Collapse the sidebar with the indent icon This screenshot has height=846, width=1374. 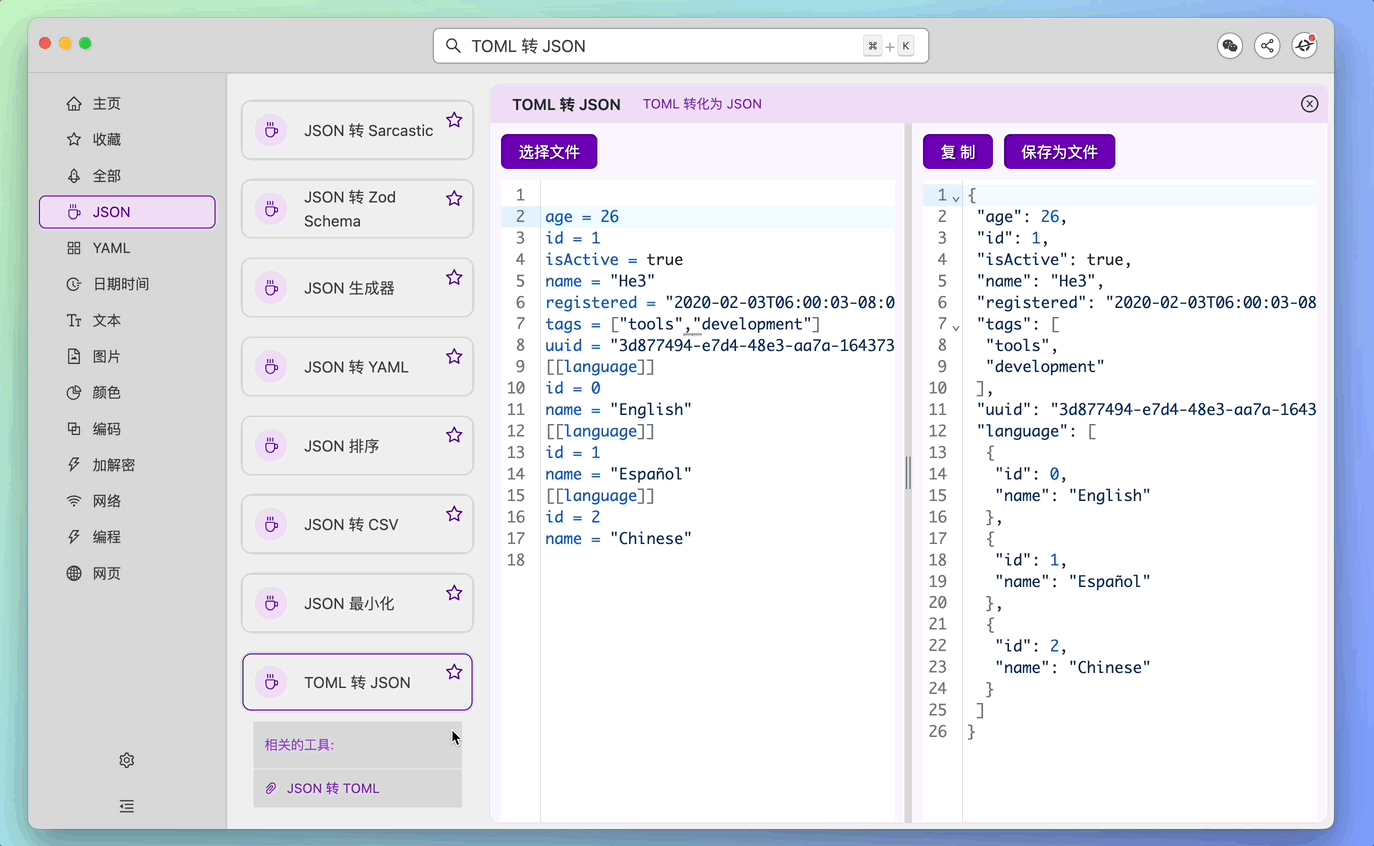(127, 806)
